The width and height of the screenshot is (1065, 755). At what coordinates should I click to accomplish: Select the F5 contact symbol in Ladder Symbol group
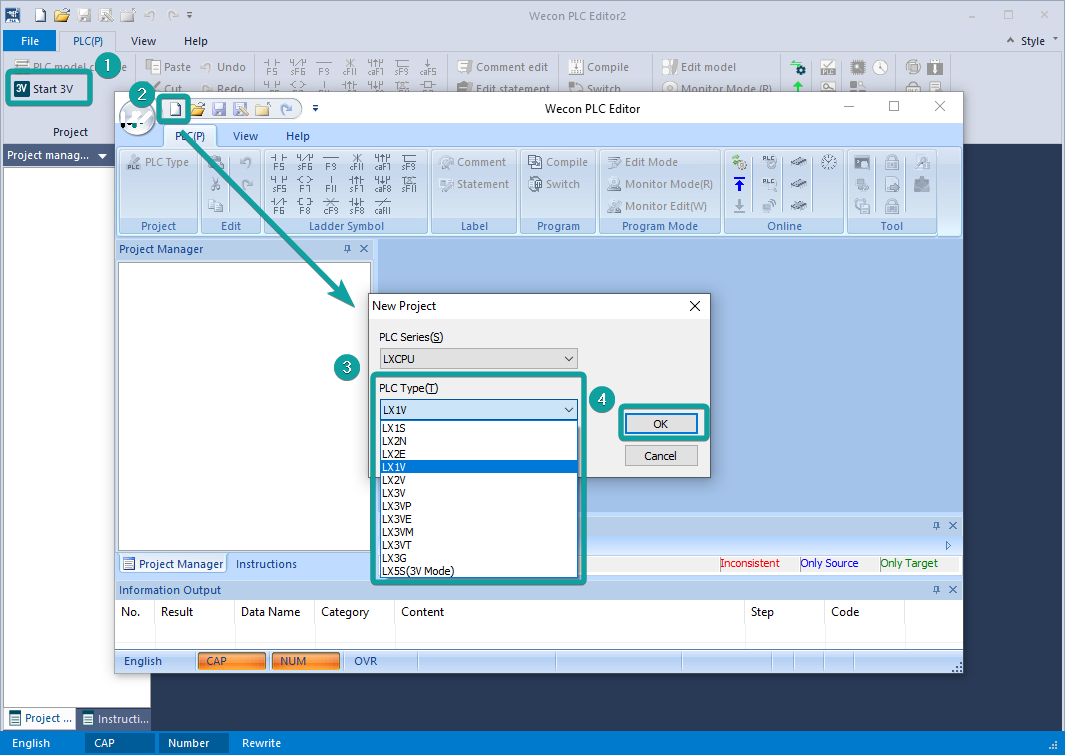click(x=279, y=162)
